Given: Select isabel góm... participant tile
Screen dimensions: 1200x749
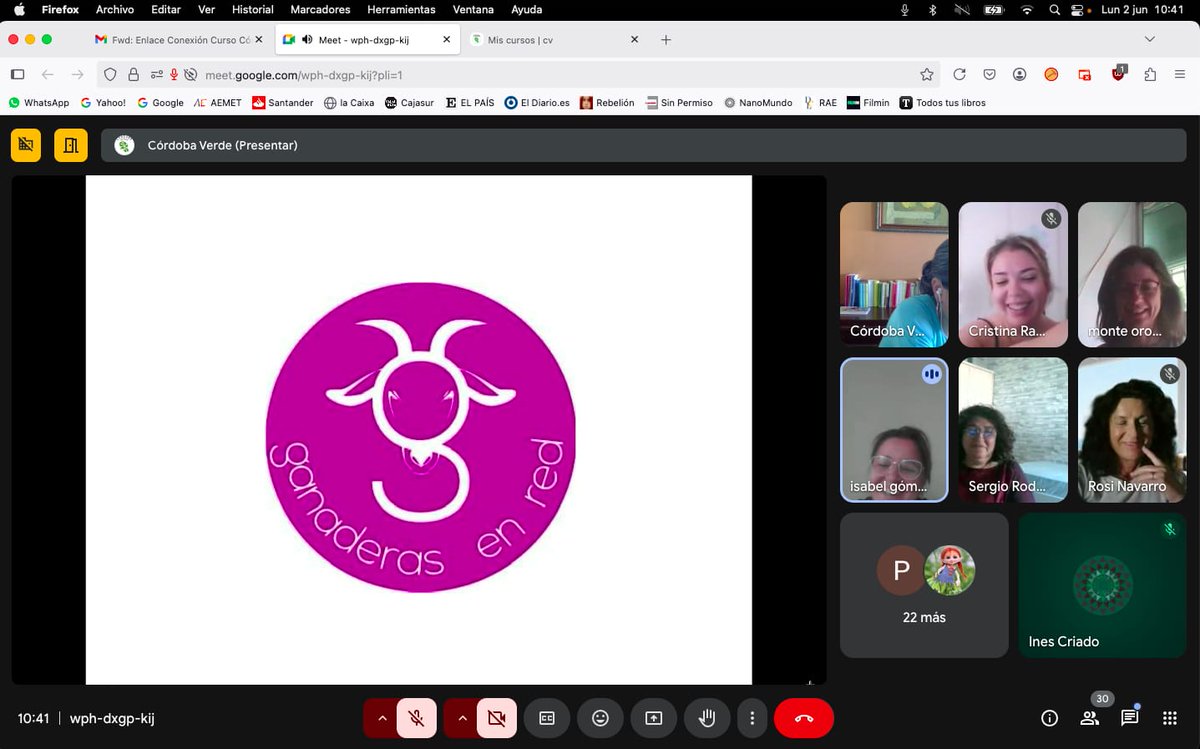Looking at the screenshot, I should pos(894,430).
